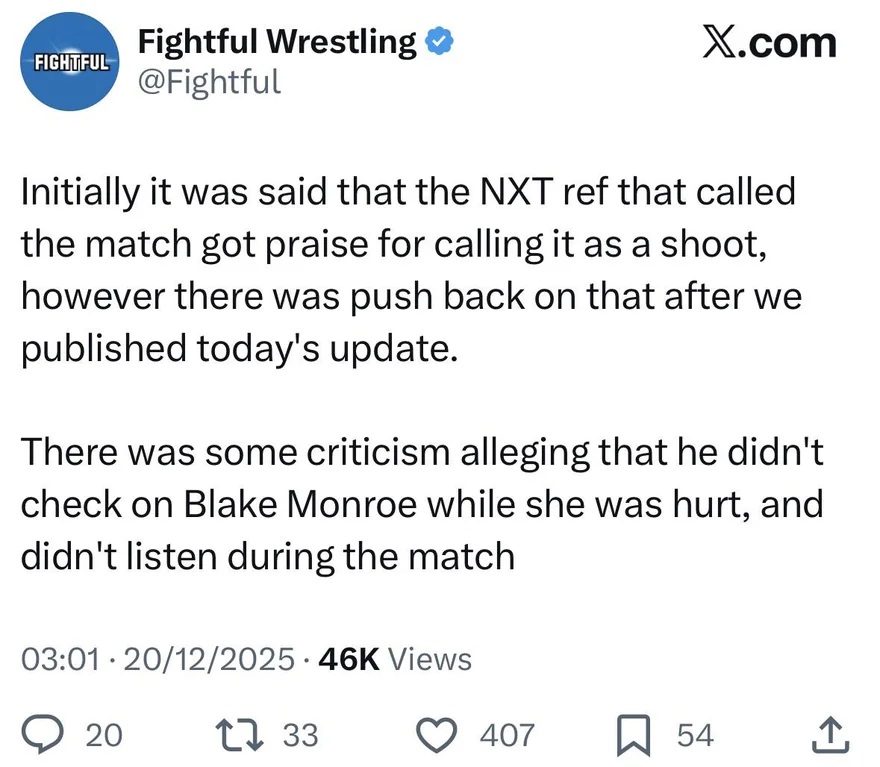Open the Fightful Wrestling display name
Screen dimensions: 880x767
pyautogui.click(x=277, y=42)
